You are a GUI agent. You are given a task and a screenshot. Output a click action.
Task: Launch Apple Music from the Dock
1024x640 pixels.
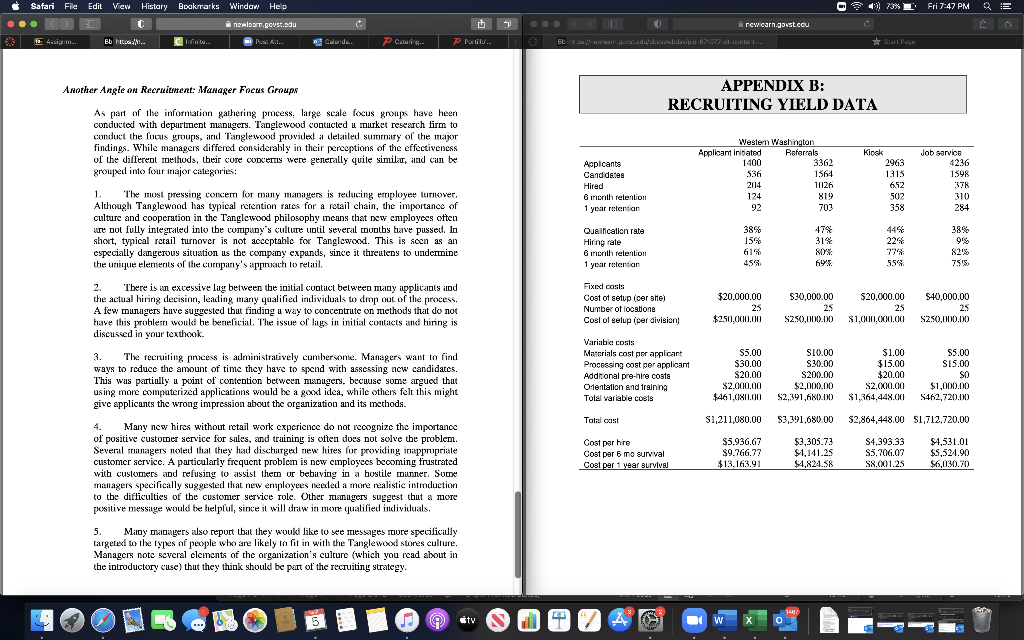tap(407, 621)
